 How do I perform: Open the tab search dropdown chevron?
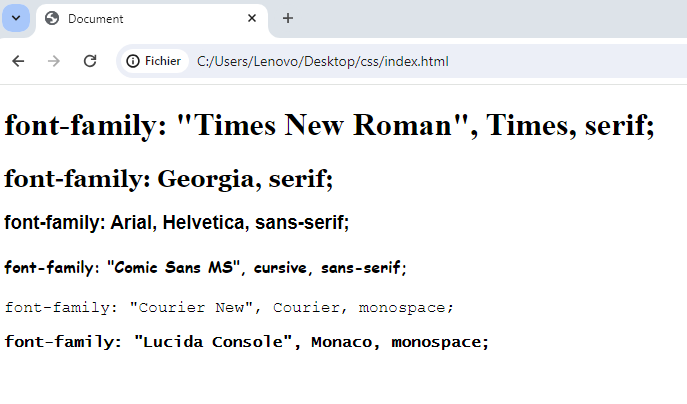pyautogui.click(x=16, y=18)
